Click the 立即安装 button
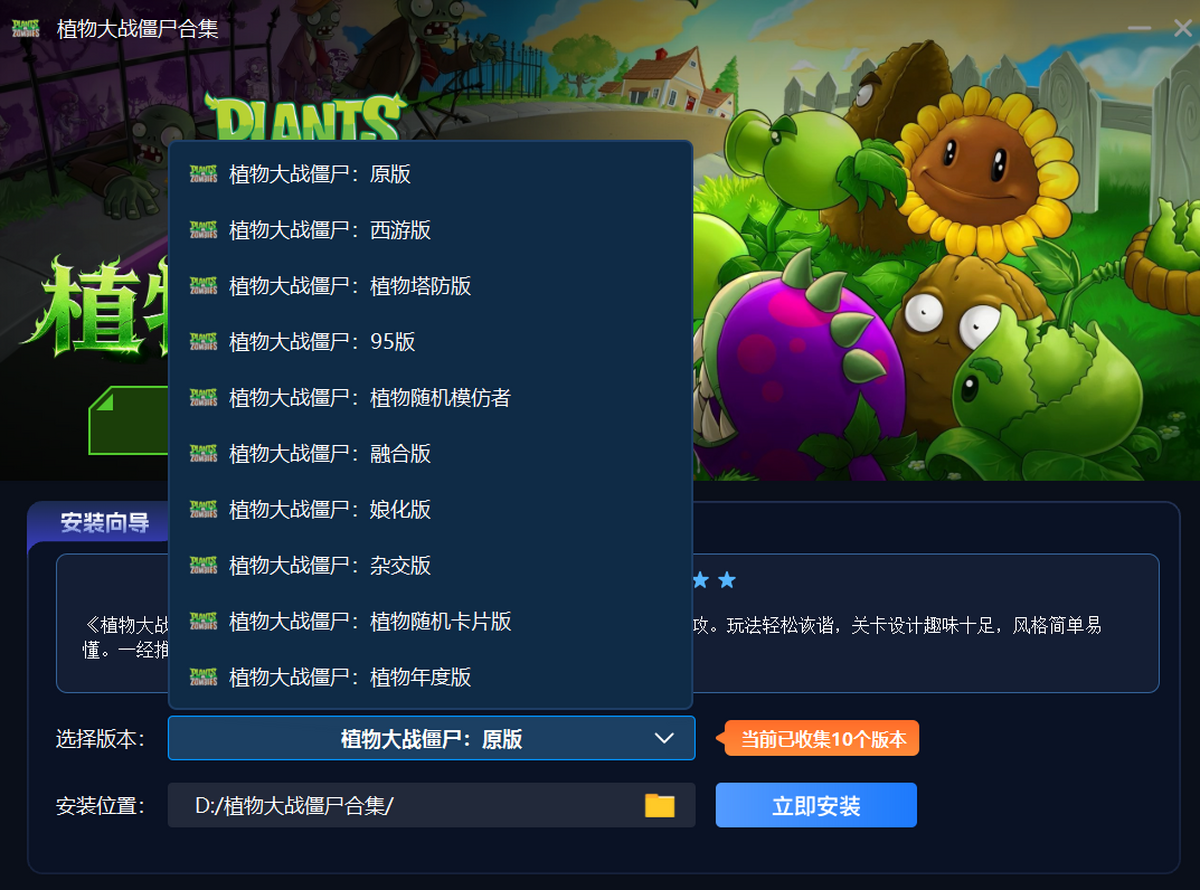This screenshot has width=1200, height=890. pyautogui.click(x=816, y=806)
